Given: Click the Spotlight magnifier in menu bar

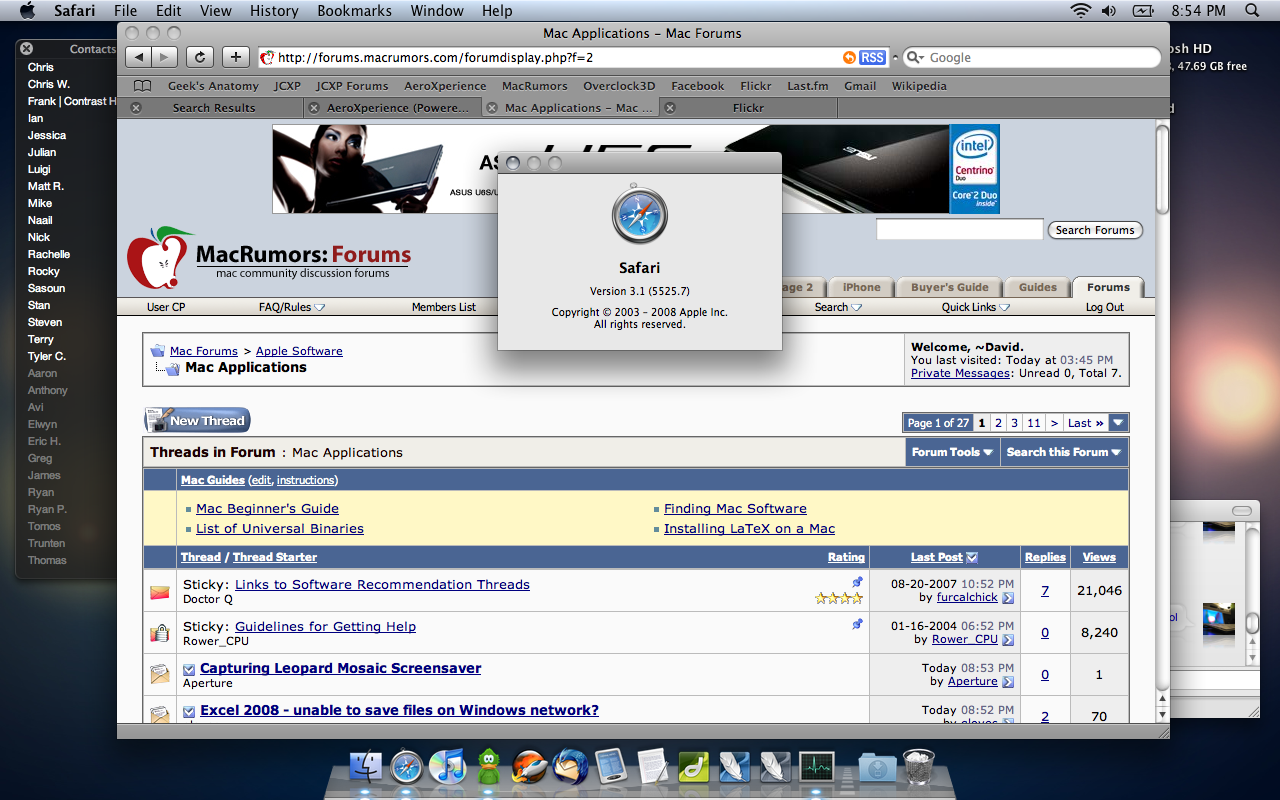Looking at the screenshot, I should (1252, 11).
